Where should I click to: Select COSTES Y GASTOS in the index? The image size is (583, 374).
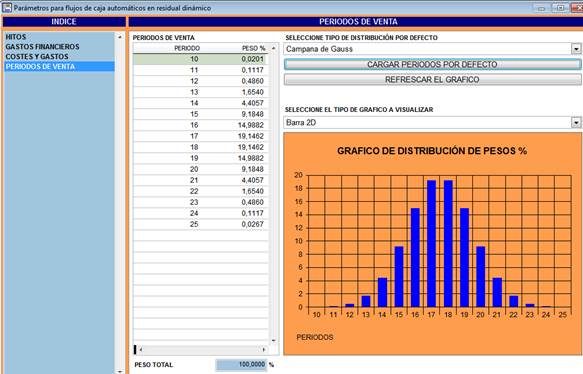tap(37, 57)
